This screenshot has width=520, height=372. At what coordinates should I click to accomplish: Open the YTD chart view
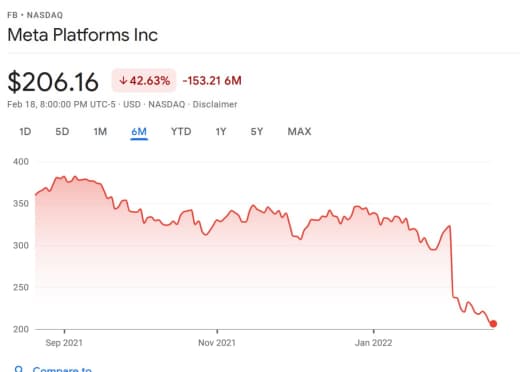tap(181, 132)
